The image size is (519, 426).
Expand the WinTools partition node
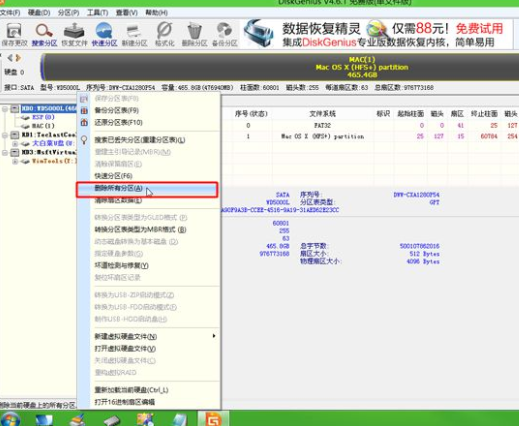[x=15, y=161]
